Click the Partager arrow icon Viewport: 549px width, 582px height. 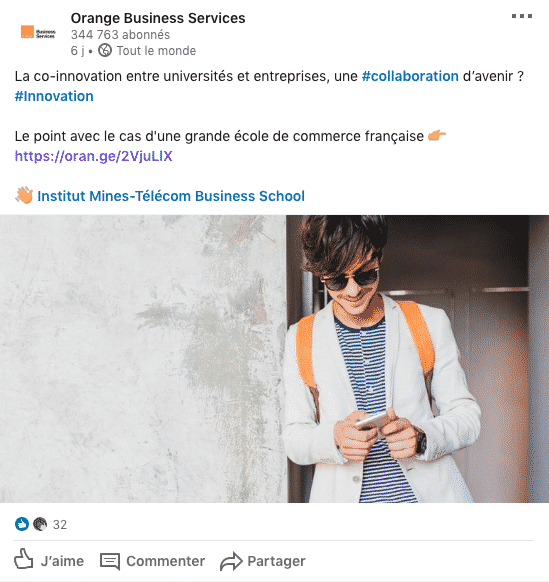[231, 561]
